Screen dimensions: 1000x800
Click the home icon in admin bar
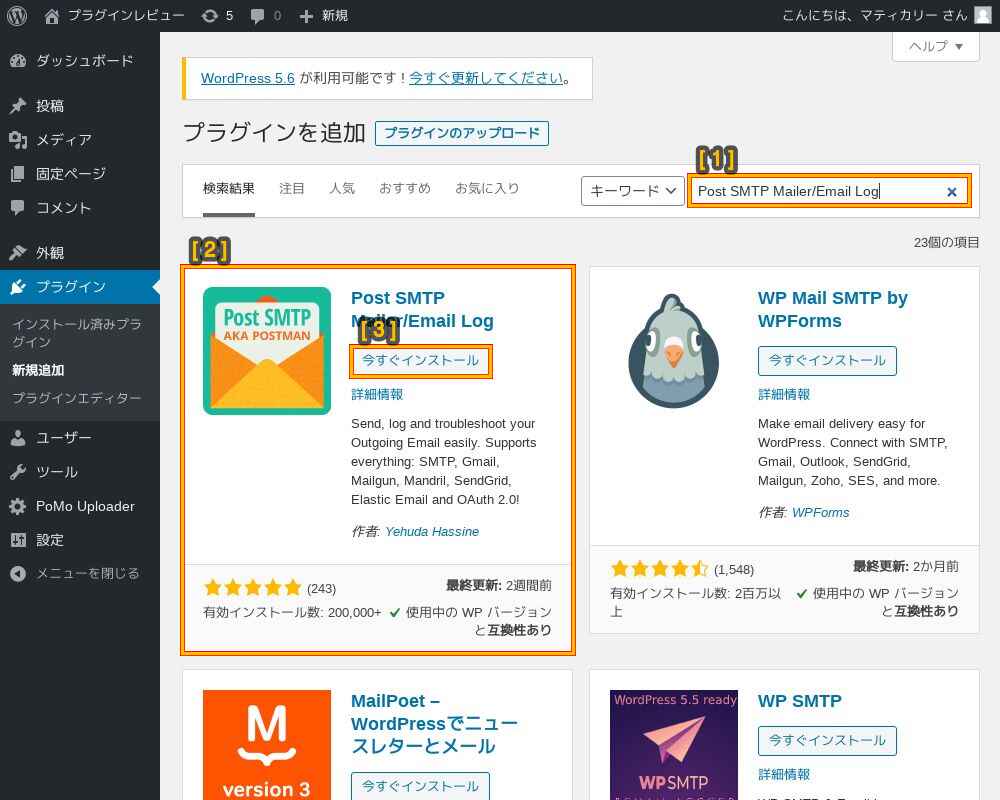(52, 16)
